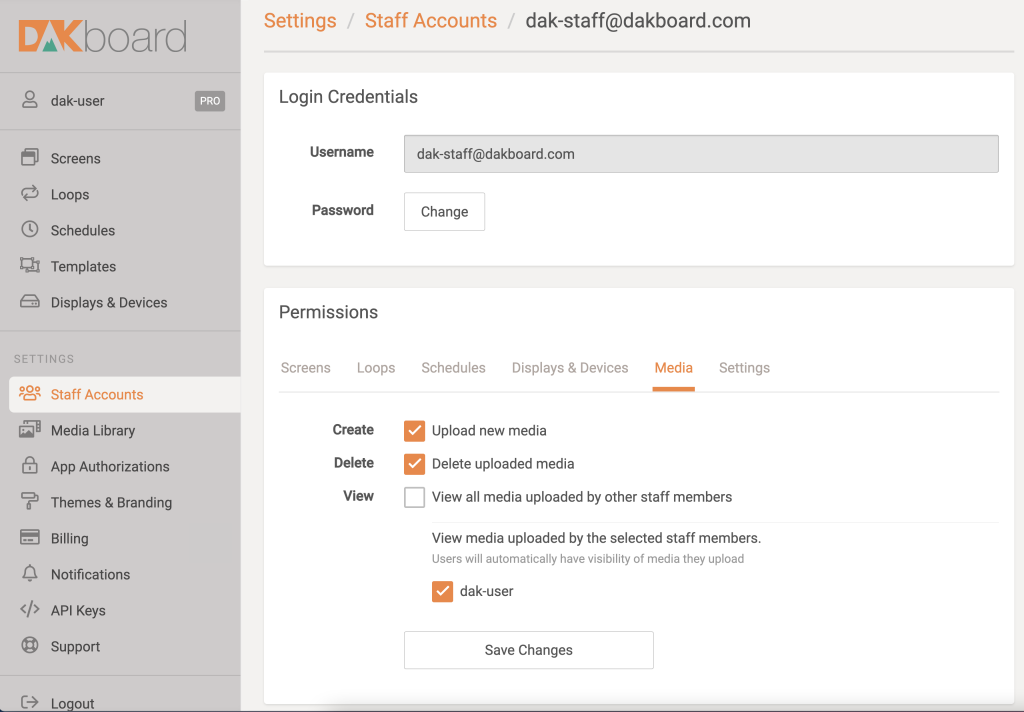
Task: Click the Logout exit icon
Action: pos(29,702)
